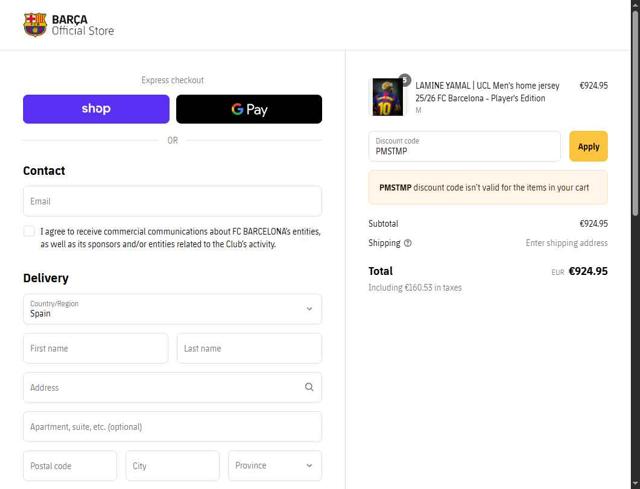This screenshot has width=640, height=489.
Task: Click the jersey product title text
Action: click(487, 92)
